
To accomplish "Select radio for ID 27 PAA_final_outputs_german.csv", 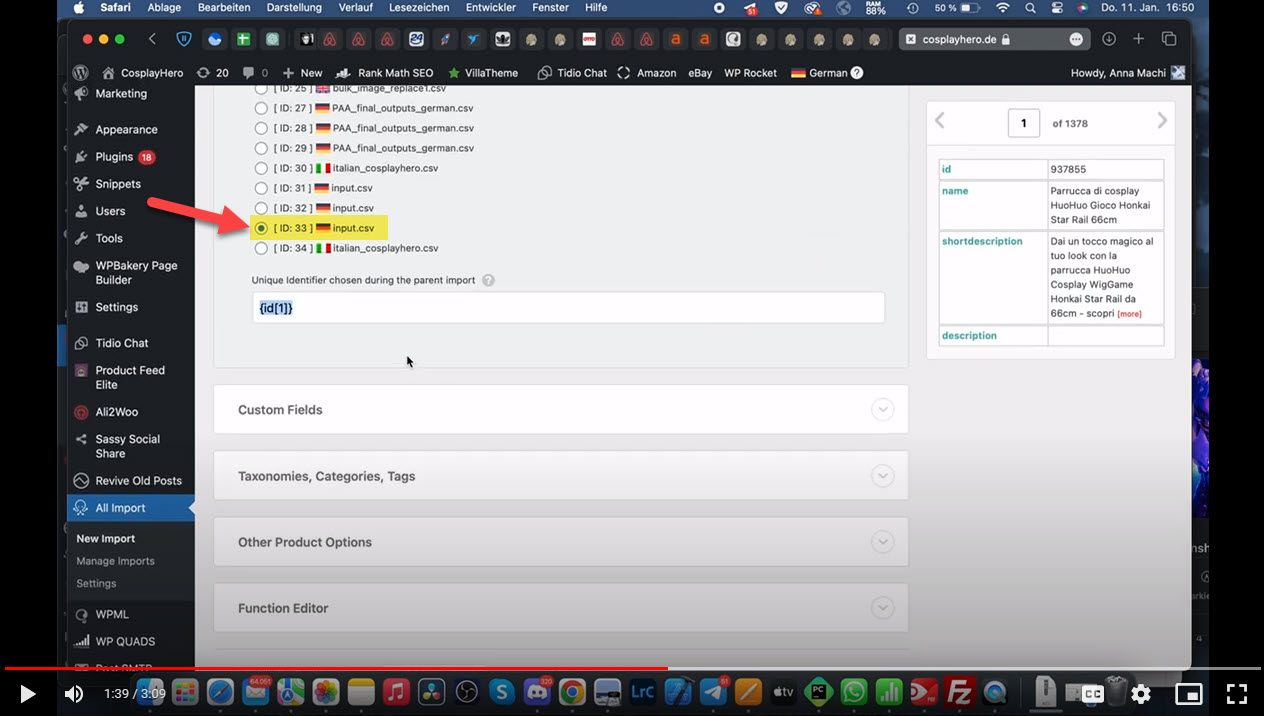I will 261,108.
